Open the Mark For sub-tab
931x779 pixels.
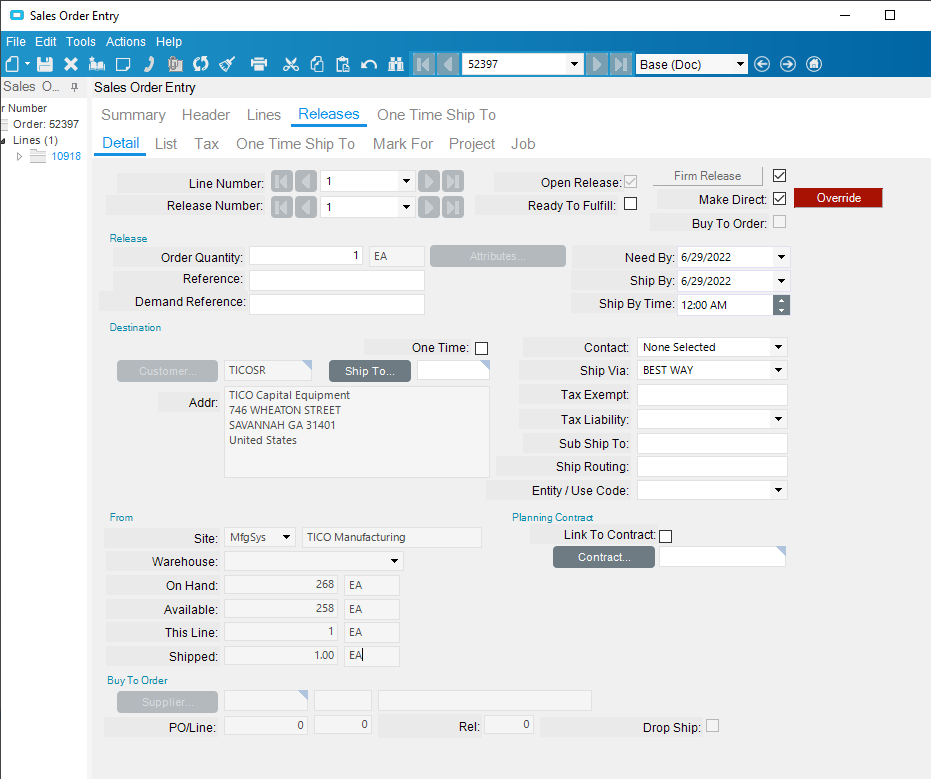pyautogui.click(x=403, y=144)
